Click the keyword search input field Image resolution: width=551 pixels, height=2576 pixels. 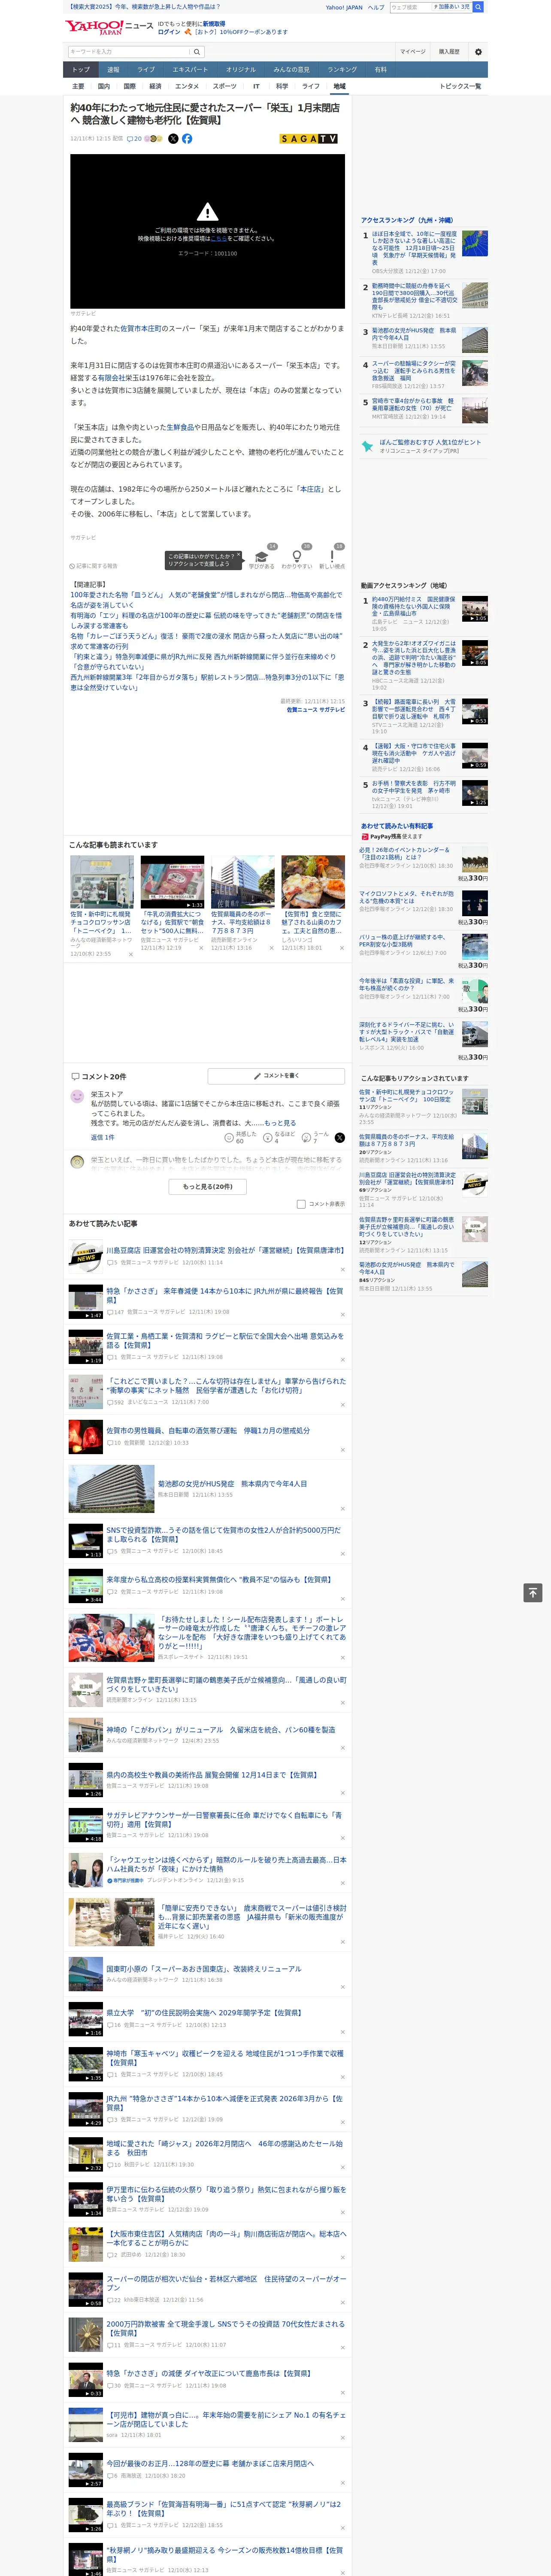click(128, 52)
